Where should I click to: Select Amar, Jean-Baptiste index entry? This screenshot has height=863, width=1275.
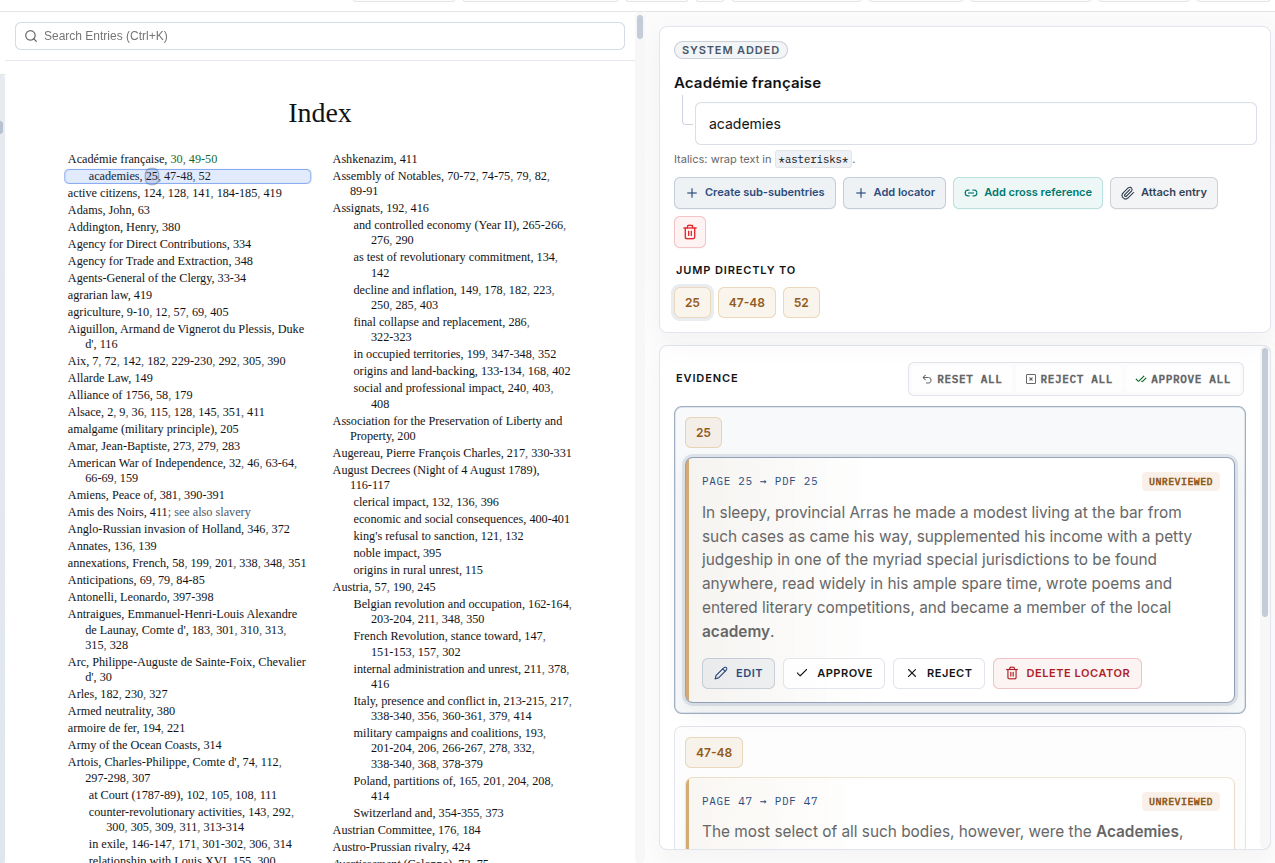154,446
